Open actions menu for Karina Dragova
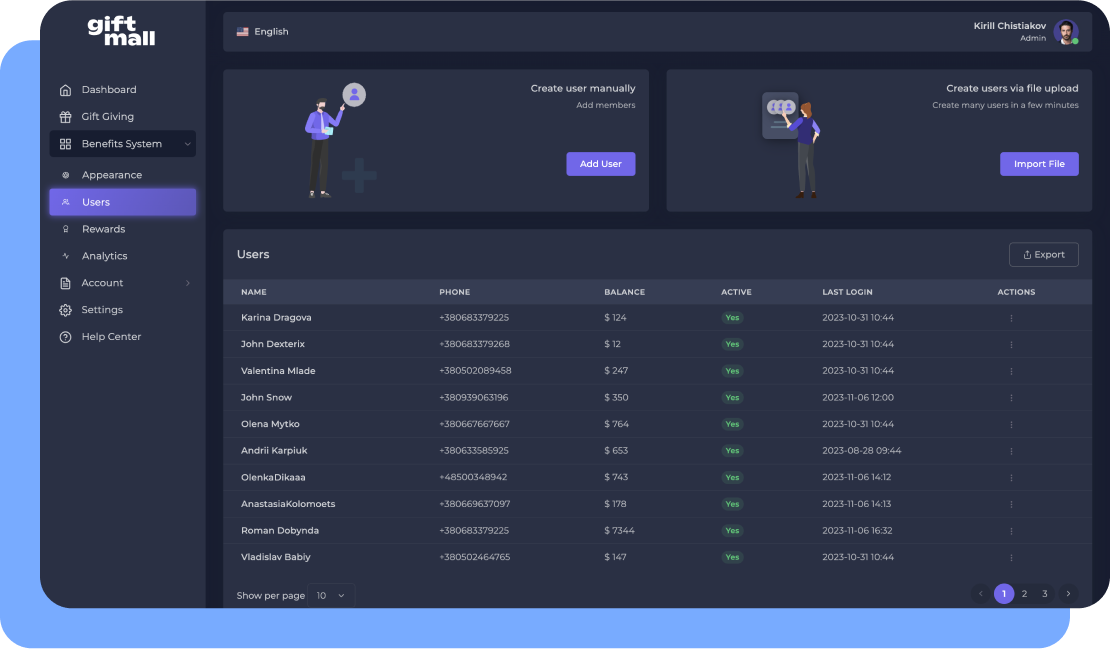 click(1011, 318)
